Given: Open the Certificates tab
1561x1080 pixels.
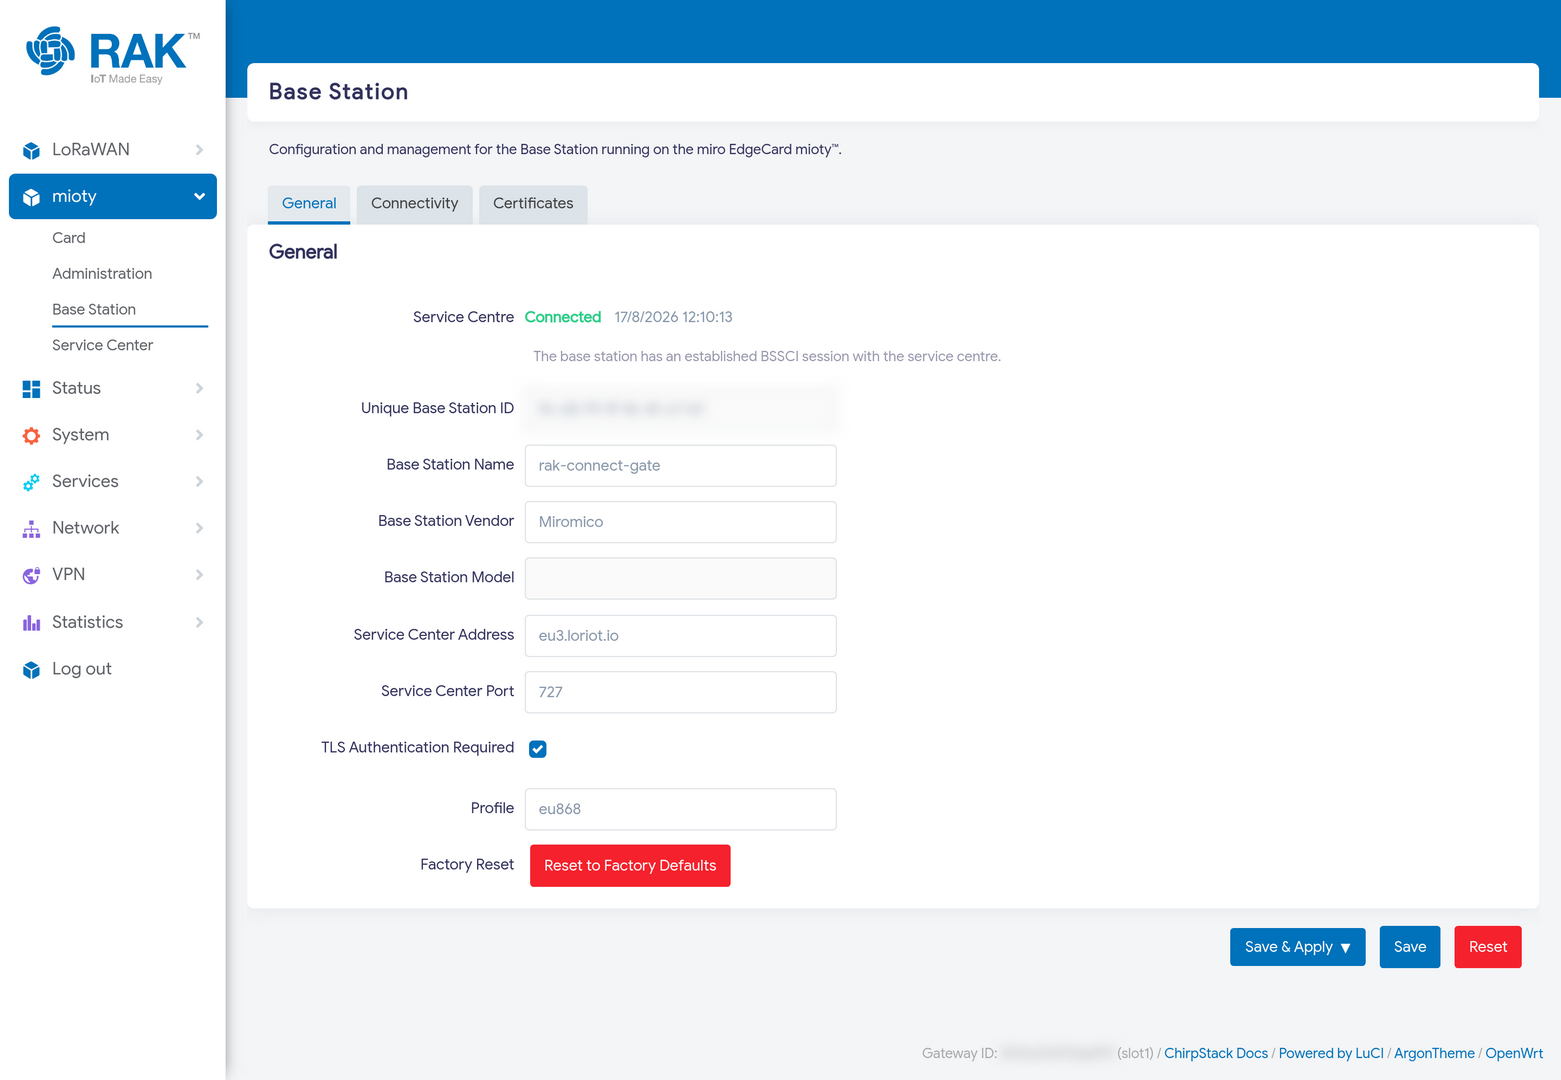Looking at the screenshot, I should pyautogui.click(x=533, y=204).
